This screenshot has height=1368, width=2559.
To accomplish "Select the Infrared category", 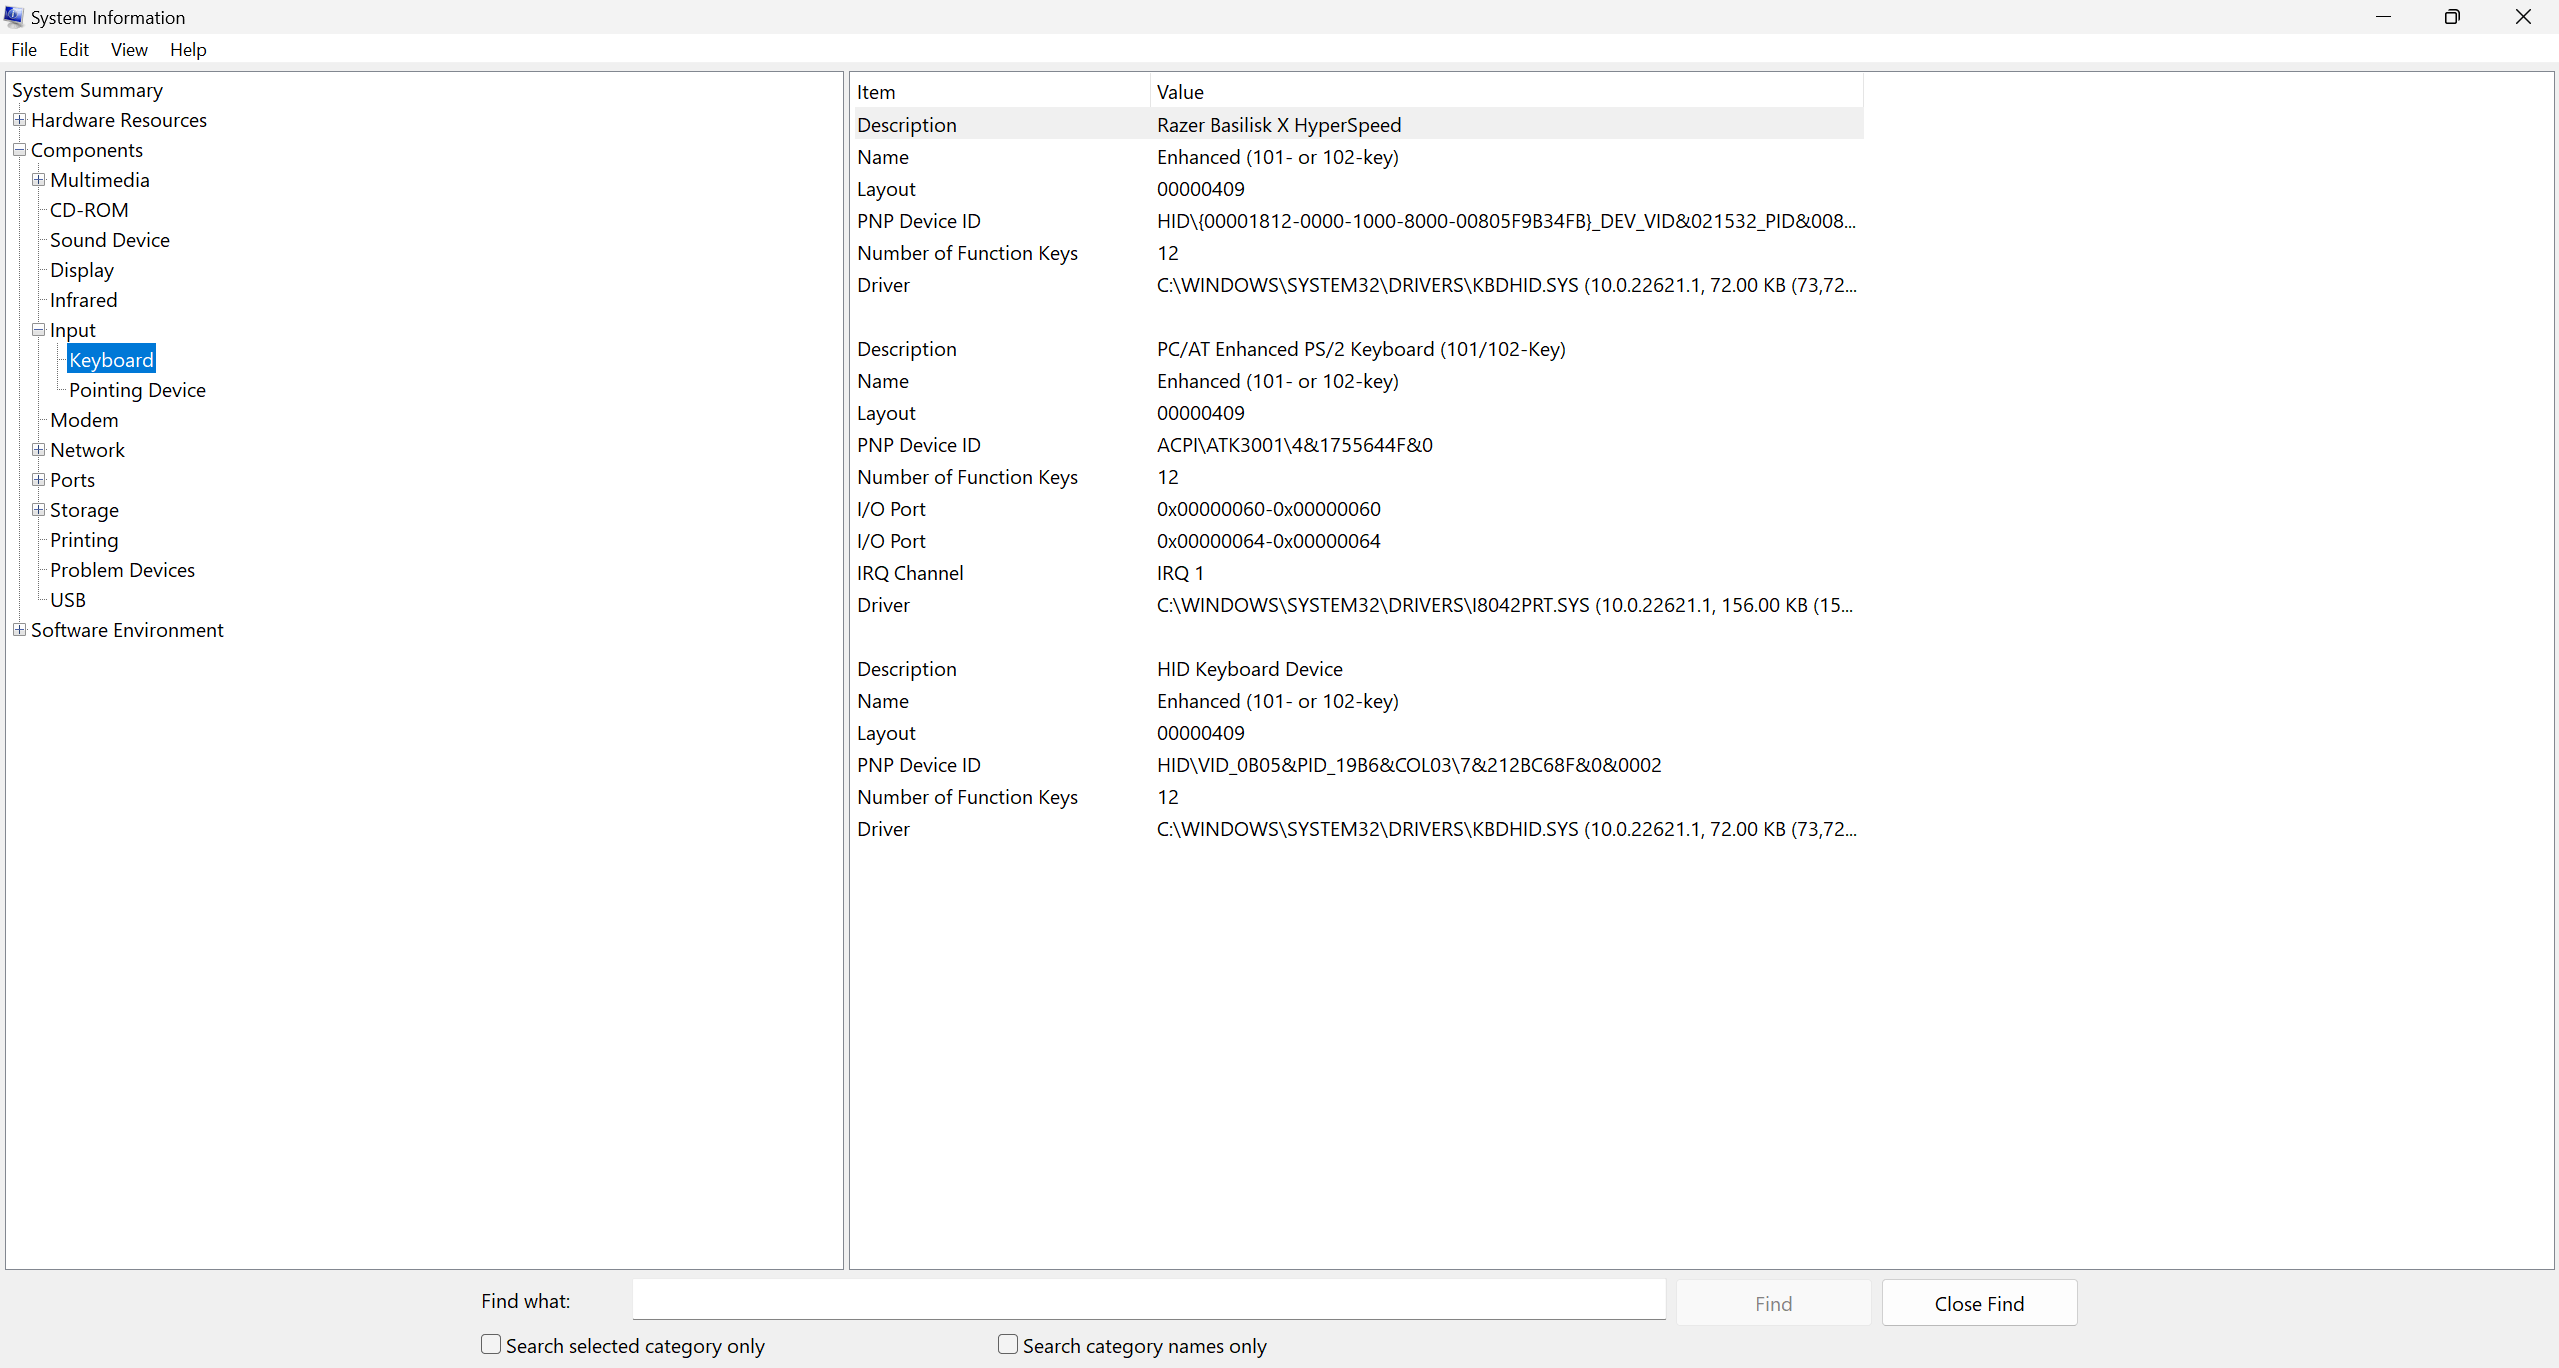I will tap(83, 300).
